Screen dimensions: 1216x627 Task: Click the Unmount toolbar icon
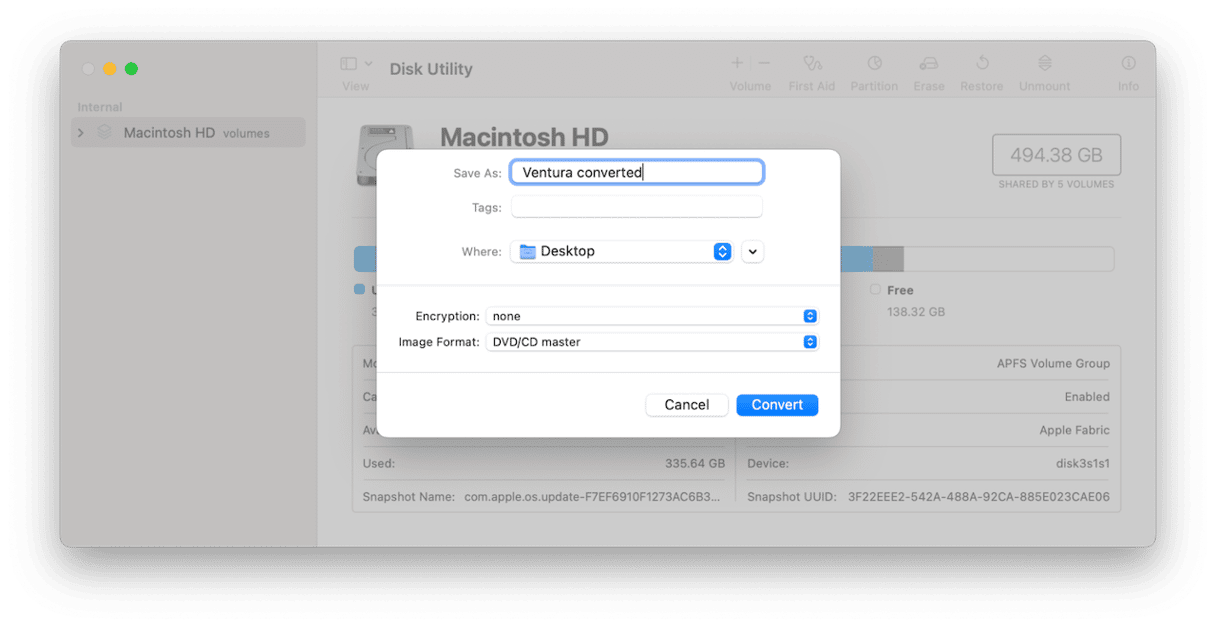click(1045, 63)
